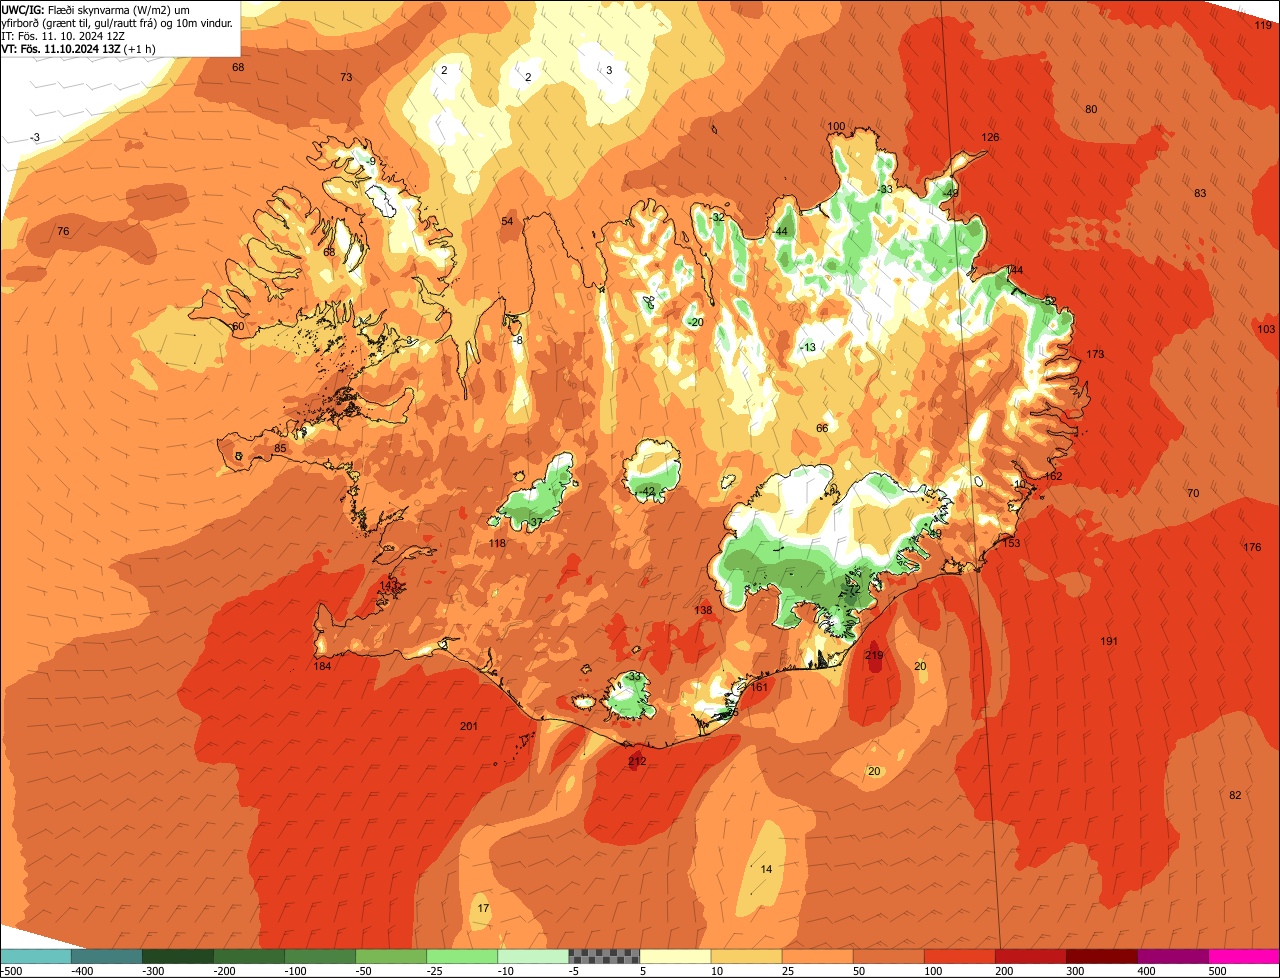Choose the pale yellow legend swatch from 5 to 10
This screenshot has height=978, width=1280.
[x=675, y=956]
